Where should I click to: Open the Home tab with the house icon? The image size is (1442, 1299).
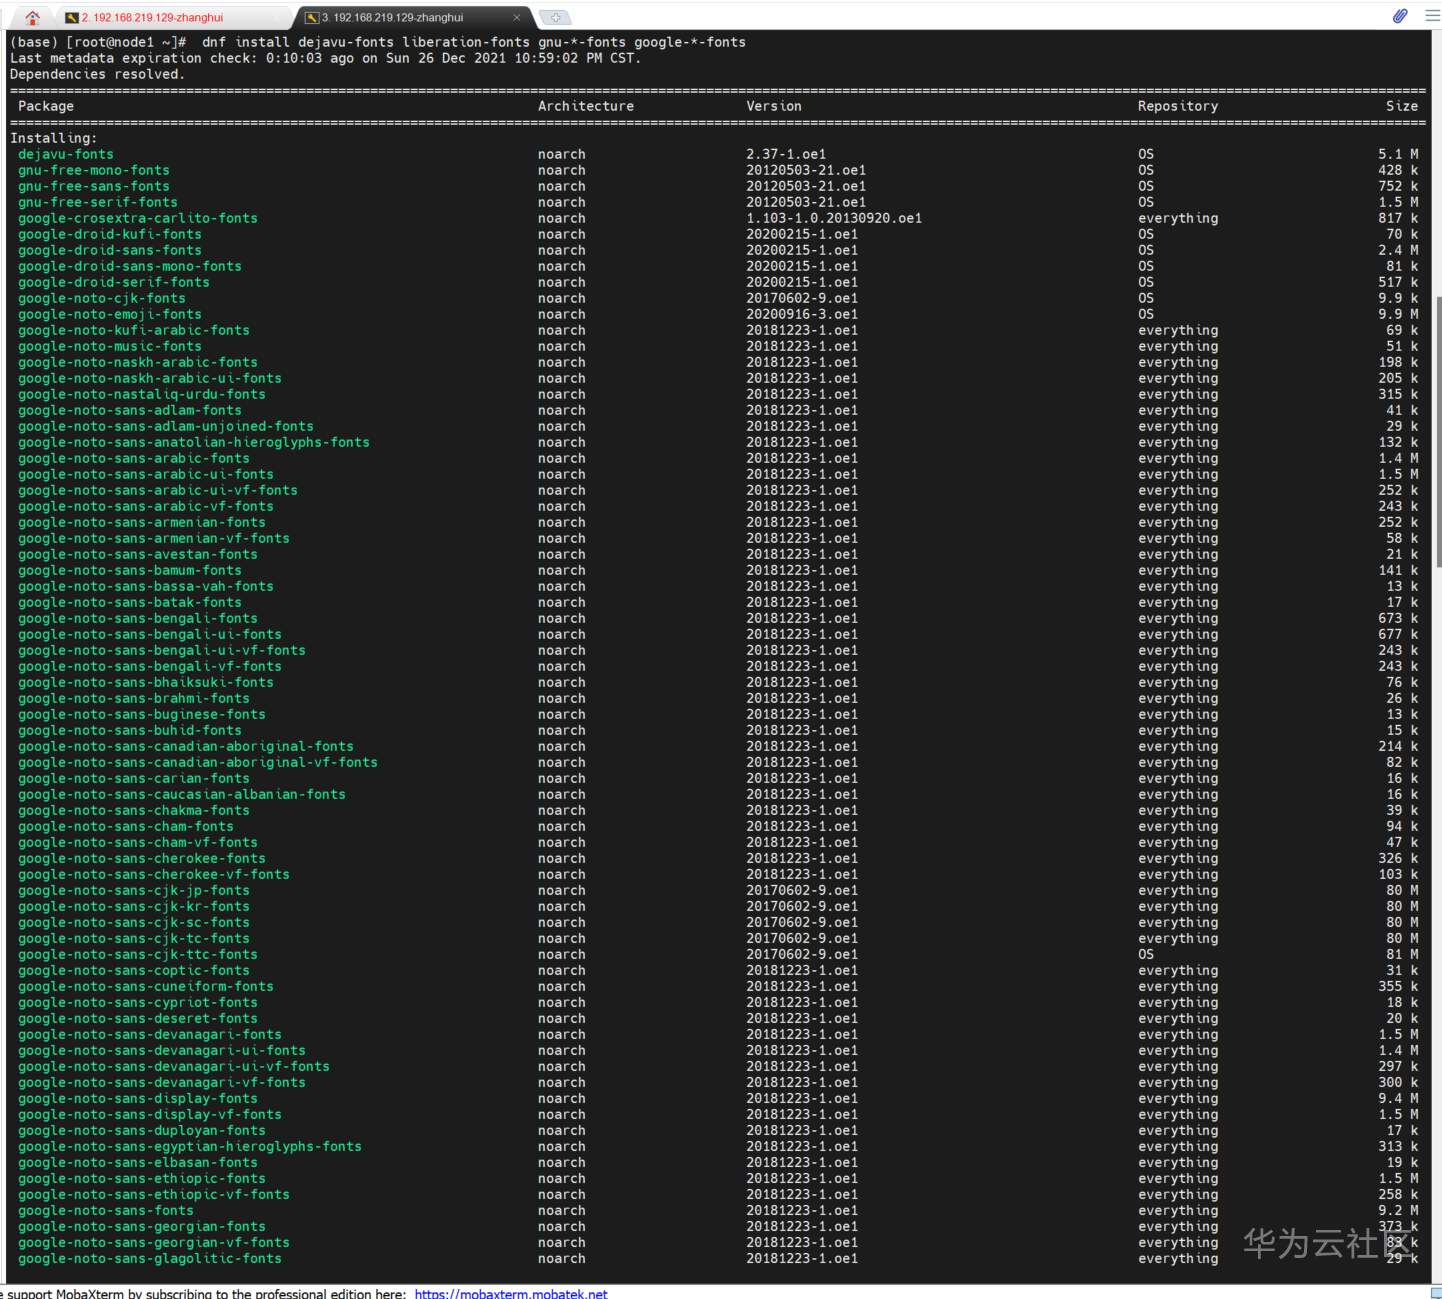[x=32, y=17]
